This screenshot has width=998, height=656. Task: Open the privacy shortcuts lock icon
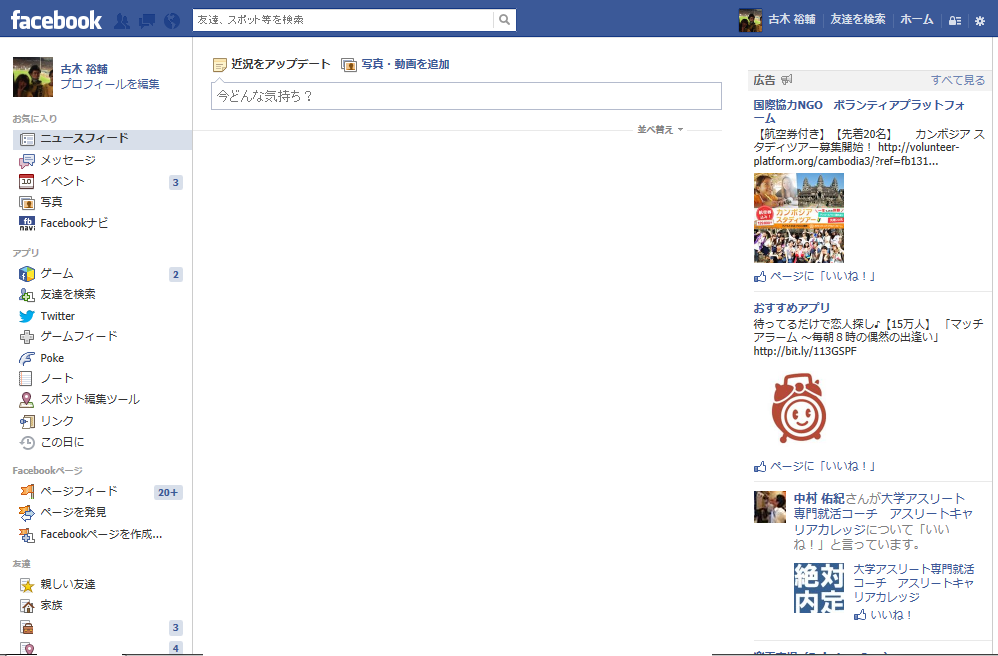tap(955, 20)
